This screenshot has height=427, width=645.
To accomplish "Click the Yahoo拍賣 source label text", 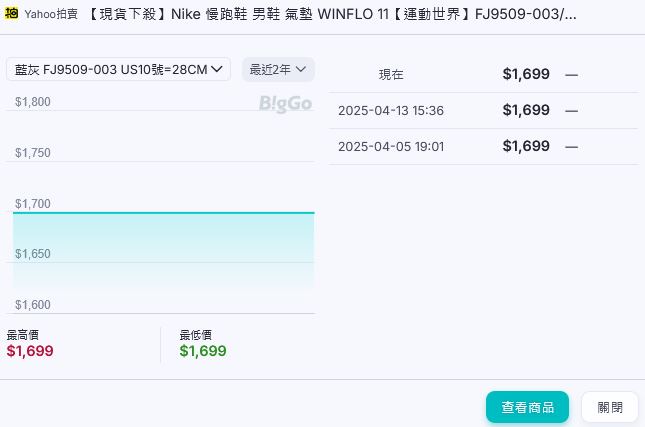I will click(x=52, y=15).
